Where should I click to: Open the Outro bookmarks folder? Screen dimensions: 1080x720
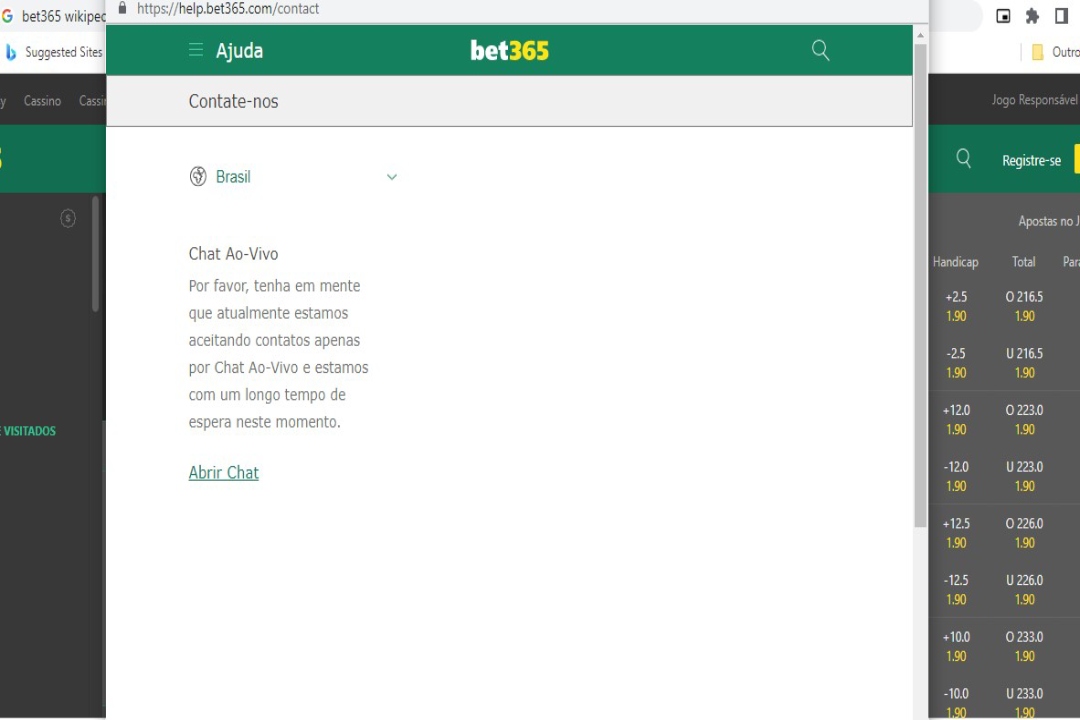click(x=1055, y=51)
